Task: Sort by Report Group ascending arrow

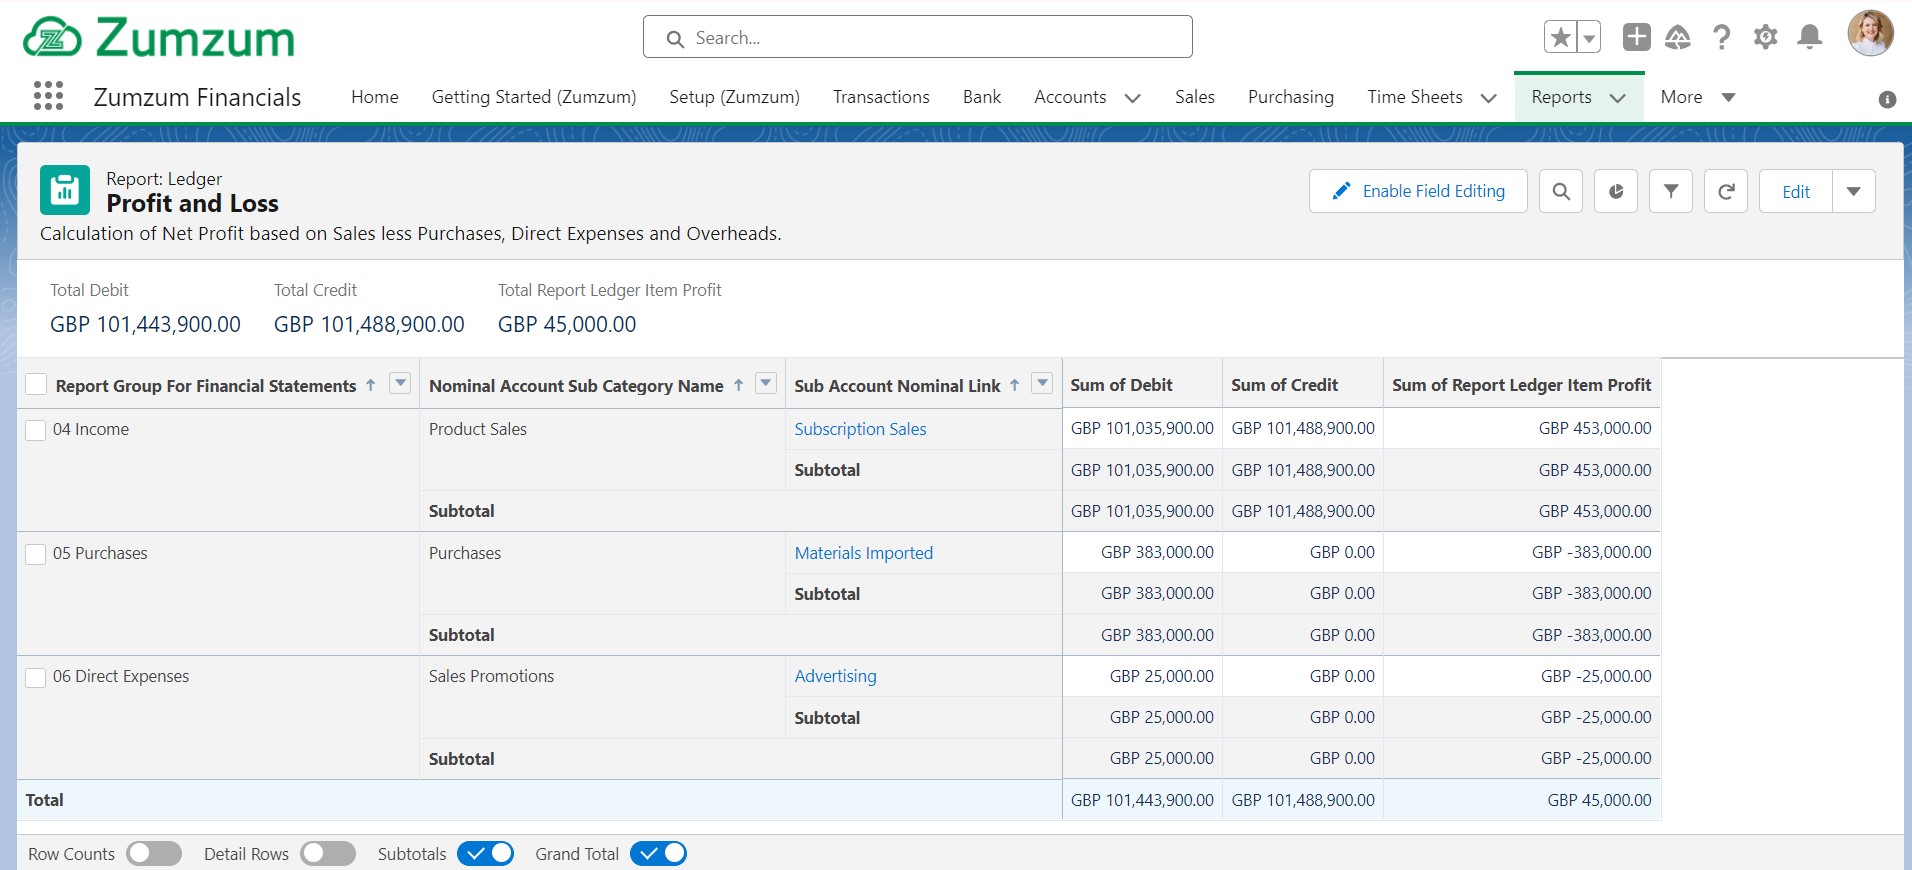Action: pos(371,385)
